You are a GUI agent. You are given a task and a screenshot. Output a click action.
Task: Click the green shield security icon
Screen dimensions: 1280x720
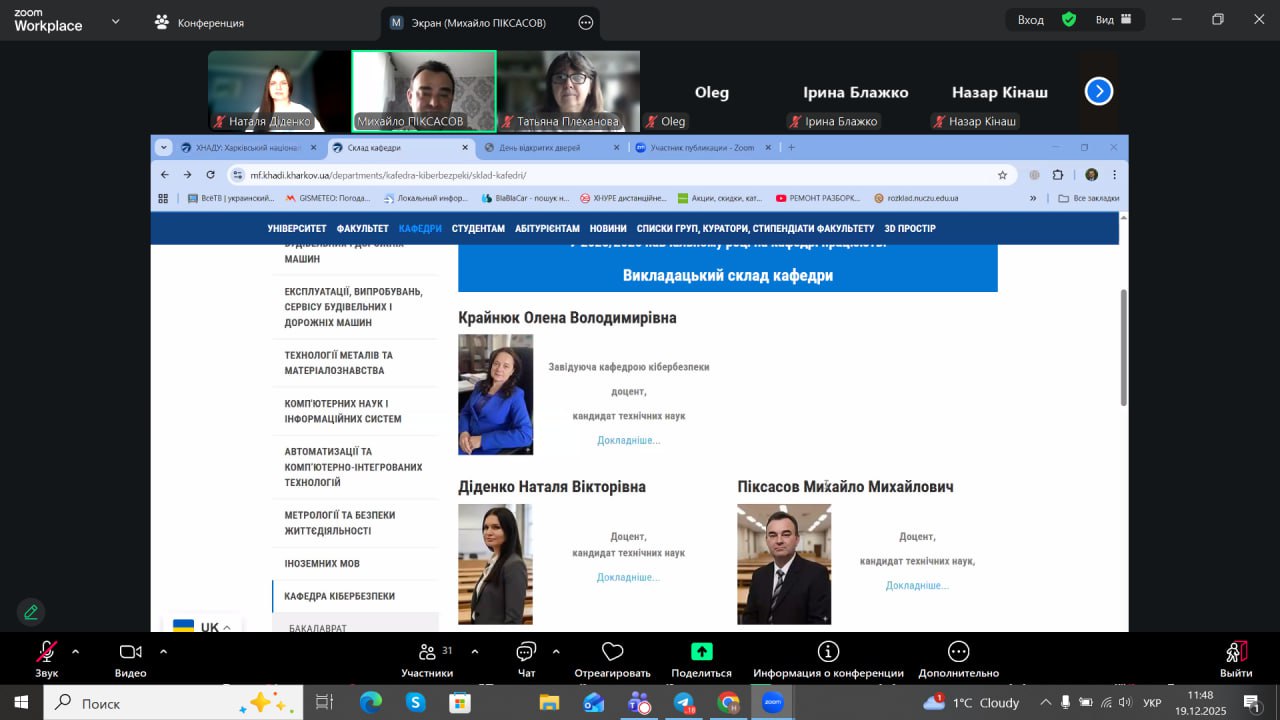(x=1069, y=19)
